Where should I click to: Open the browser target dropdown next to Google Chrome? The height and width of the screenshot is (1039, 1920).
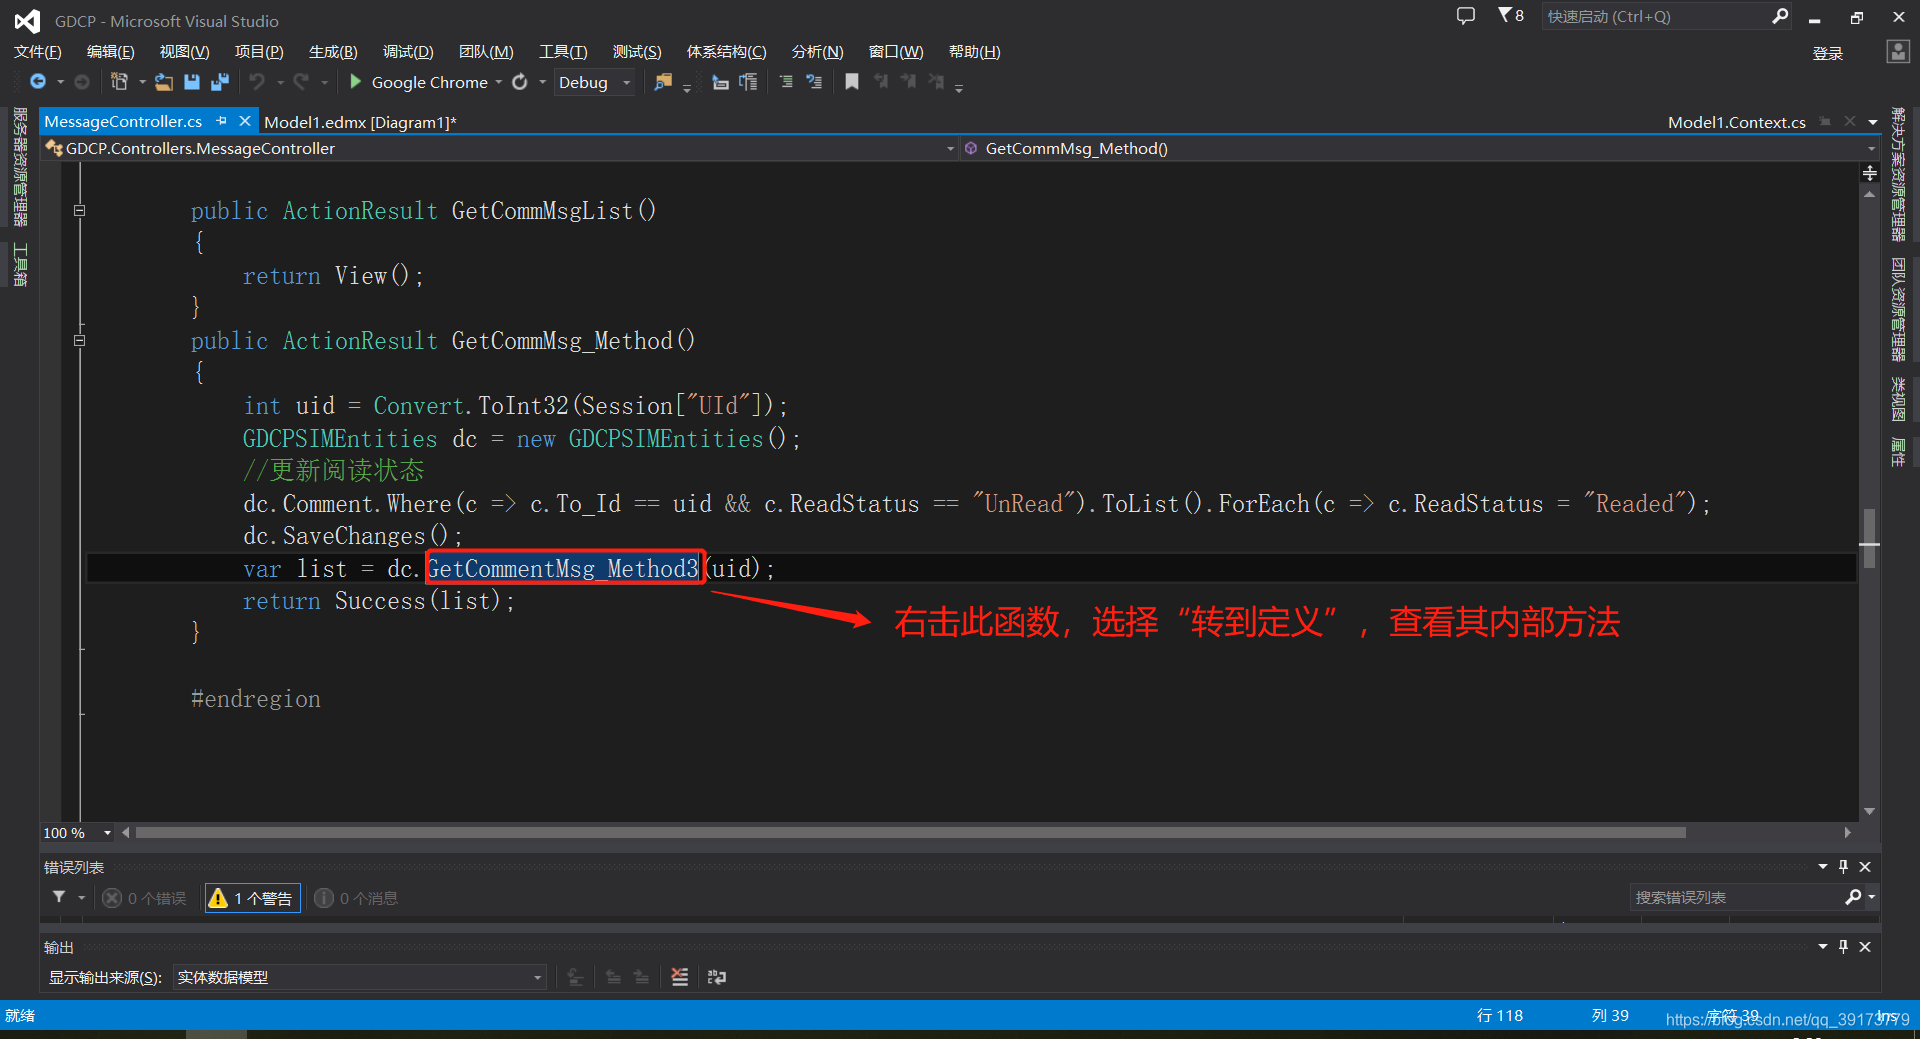(498, 82)
